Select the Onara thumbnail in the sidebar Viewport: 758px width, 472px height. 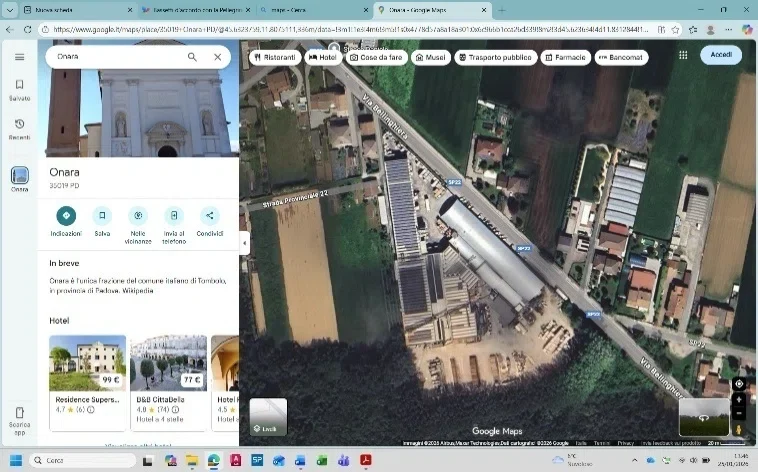[x=19, y=176]
